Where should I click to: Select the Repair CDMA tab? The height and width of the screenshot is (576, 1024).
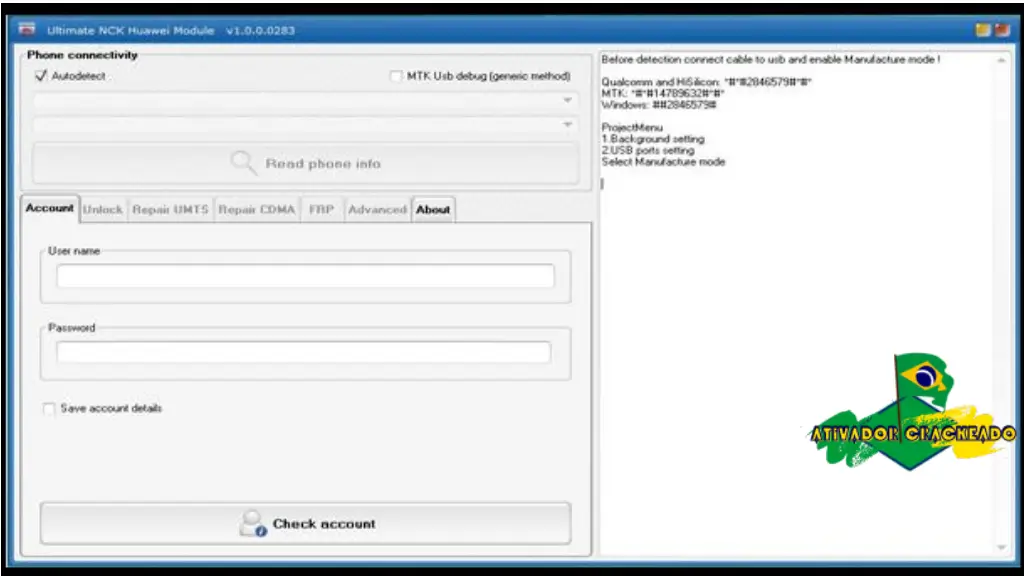[257, 210]
